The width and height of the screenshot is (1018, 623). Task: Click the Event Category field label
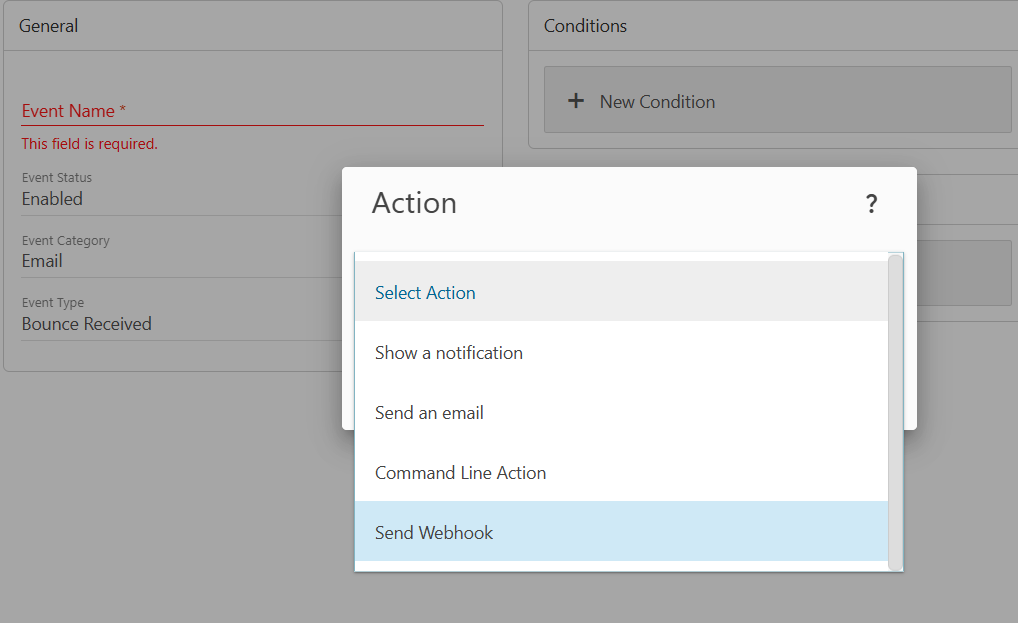[66, 241]
